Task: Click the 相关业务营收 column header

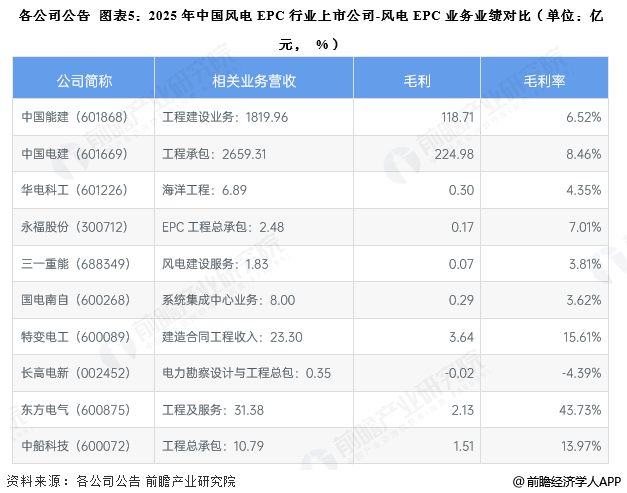Action: pos(254,78)
